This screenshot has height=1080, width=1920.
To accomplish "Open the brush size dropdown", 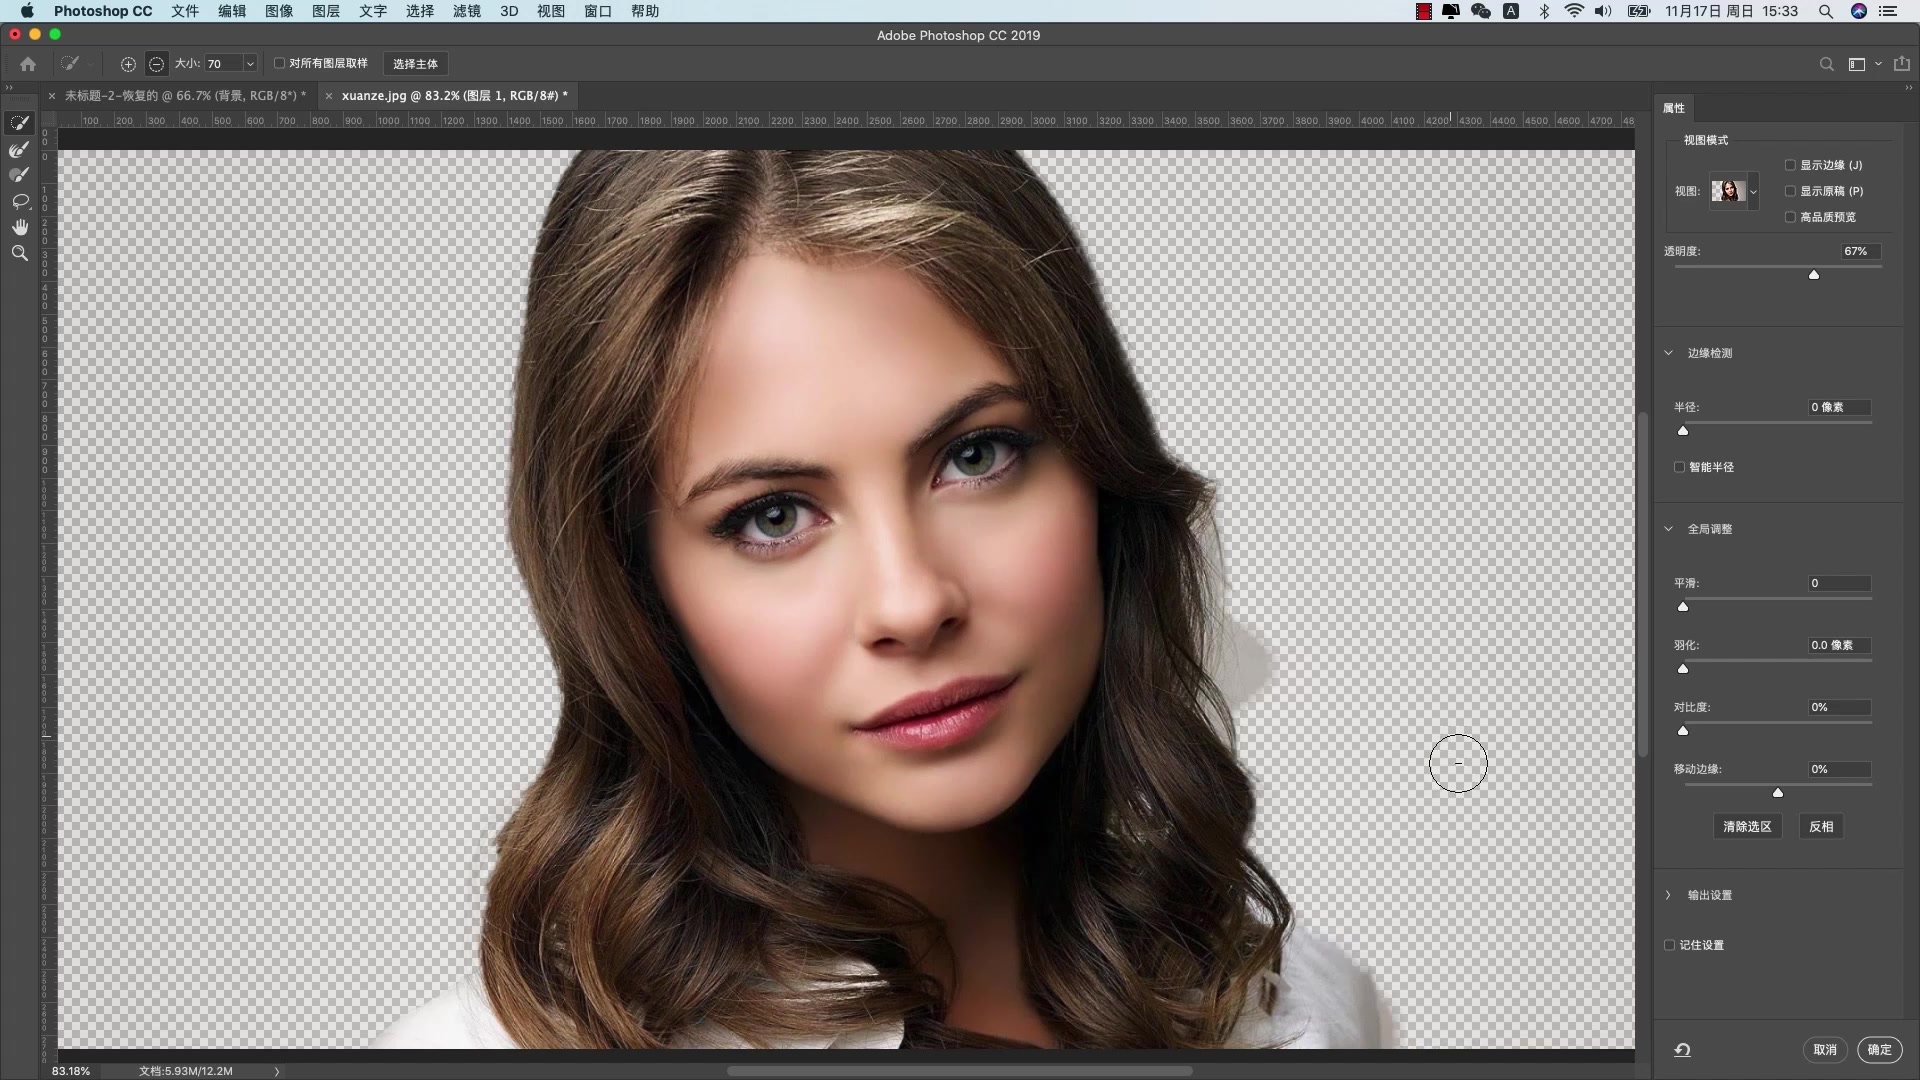I will tap(250, 64).
